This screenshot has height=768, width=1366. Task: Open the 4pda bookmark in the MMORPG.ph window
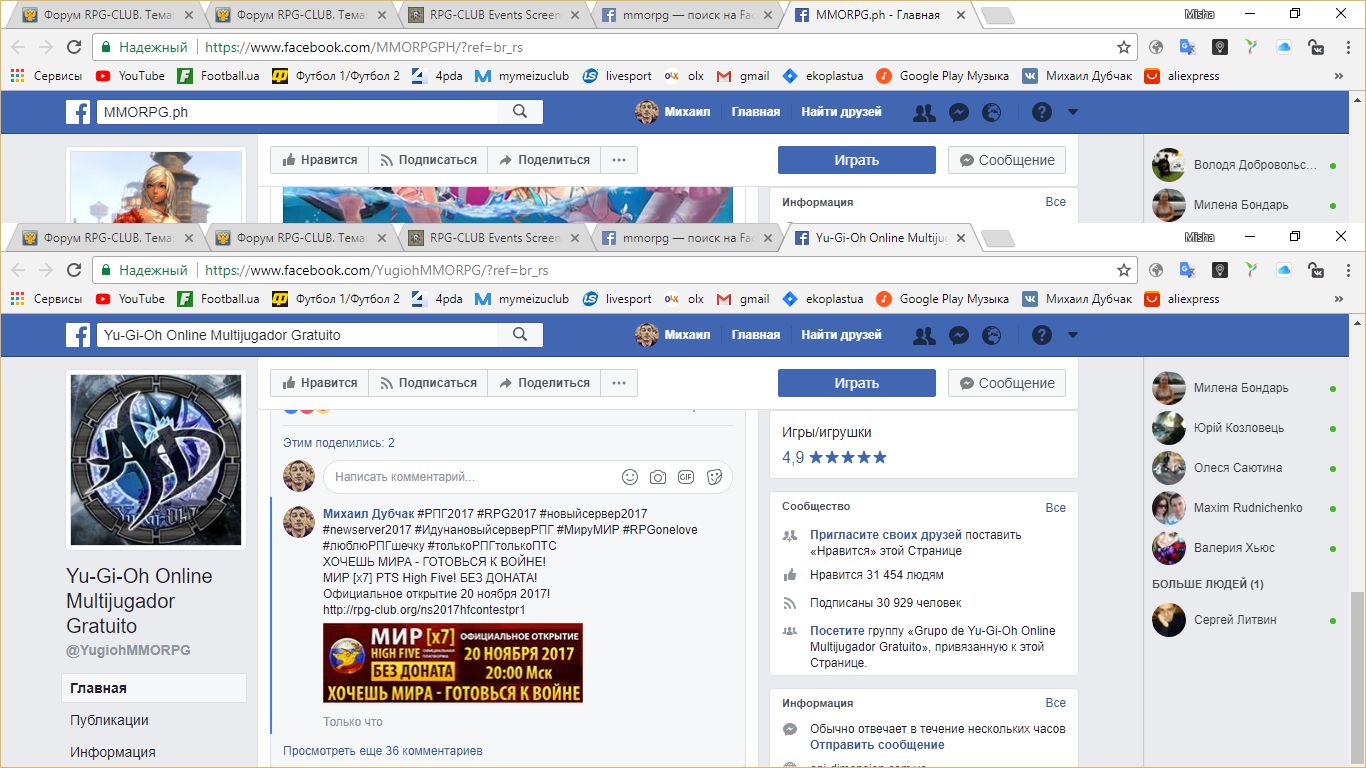click(437, 76)
